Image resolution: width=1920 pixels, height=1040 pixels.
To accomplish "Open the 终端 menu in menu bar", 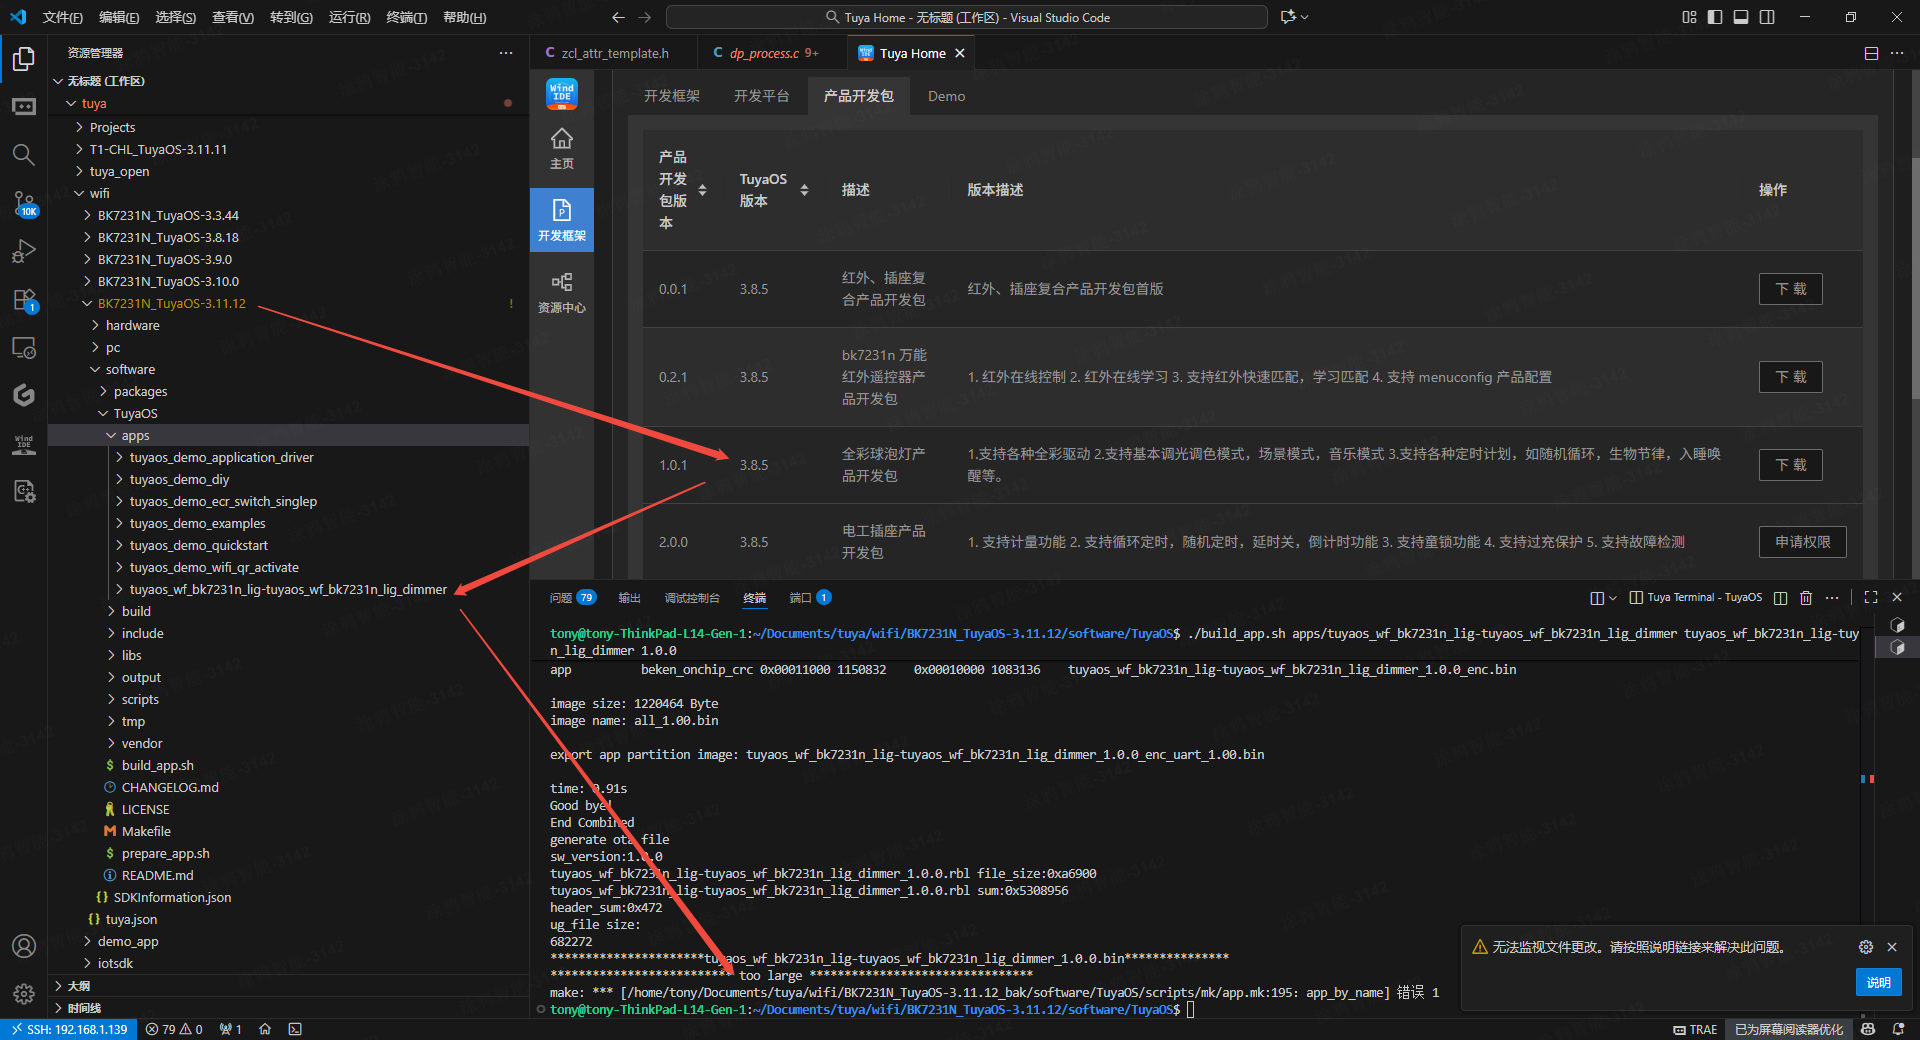I will [406, 17].
